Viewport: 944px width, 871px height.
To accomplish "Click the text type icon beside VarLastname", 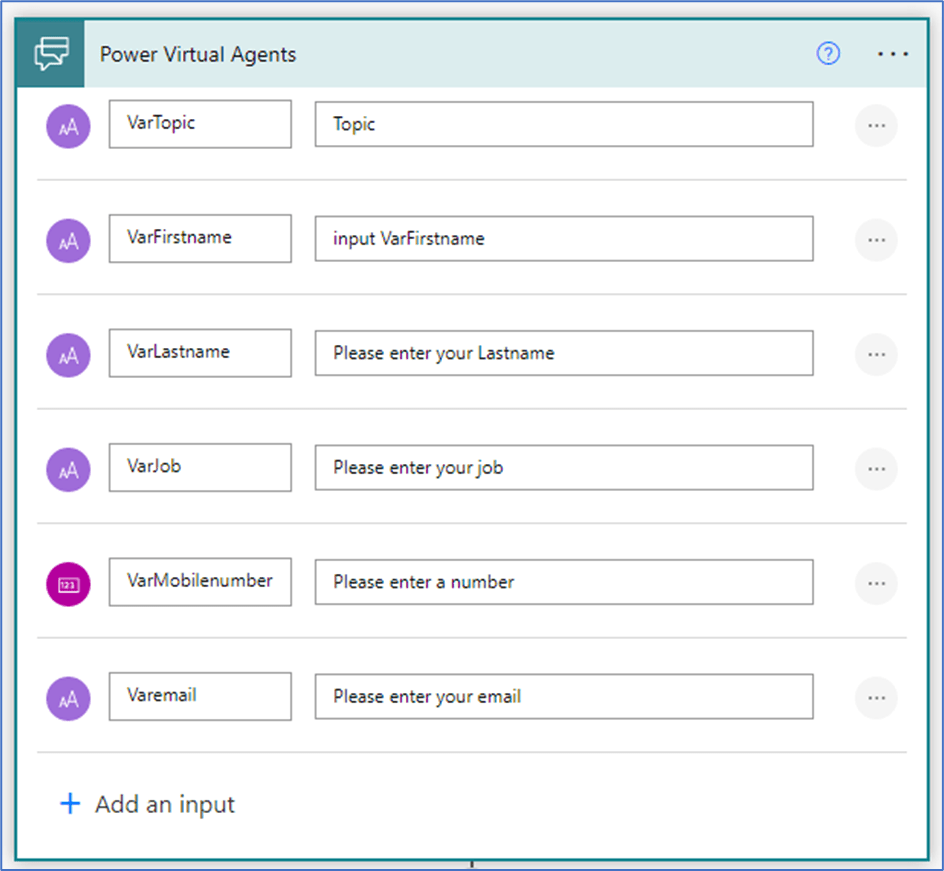I will pyautogui.click(x=69, y=355).
